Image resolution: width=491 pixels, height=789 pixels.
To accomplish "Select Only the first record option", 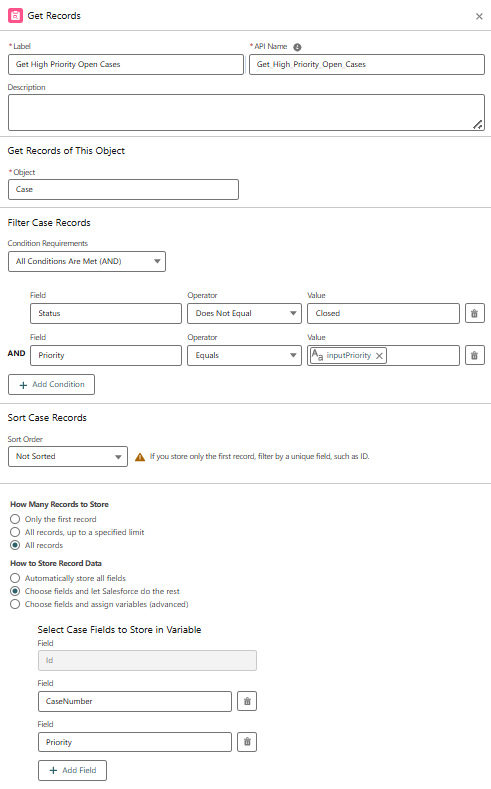I will click(x=15, y=519).
